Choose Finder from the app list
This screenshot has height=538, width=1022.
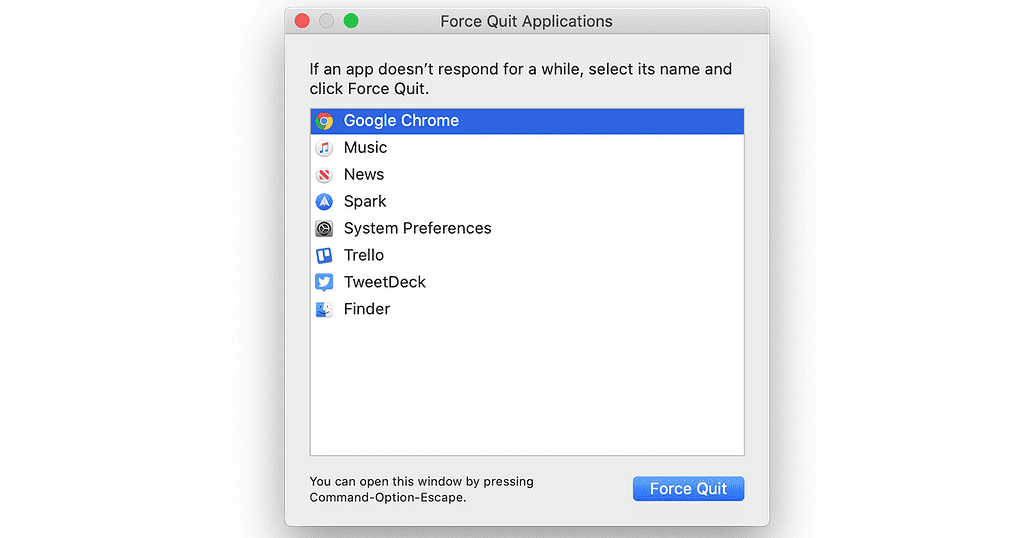(x=367, y=310)
